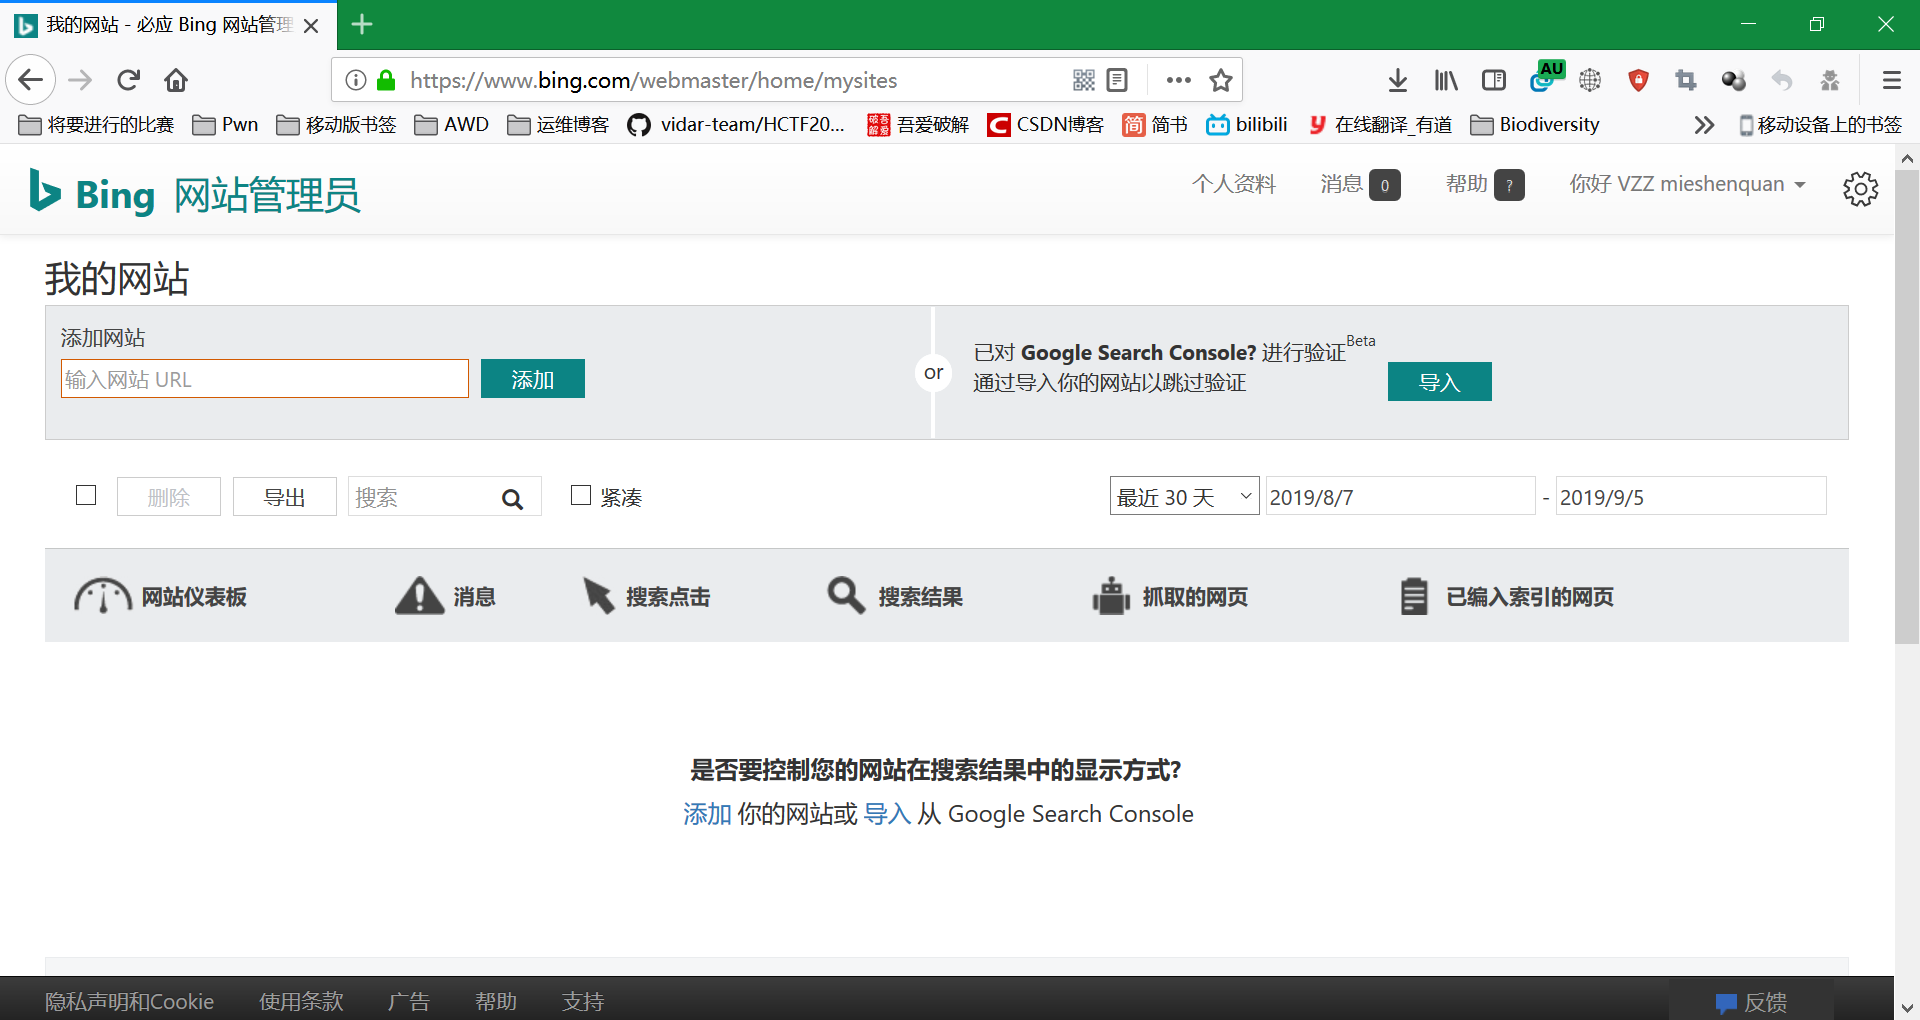Open the Biodiversity bookmark folder
Screen dimensions: 1920x1020
[x=1535, y=125]
